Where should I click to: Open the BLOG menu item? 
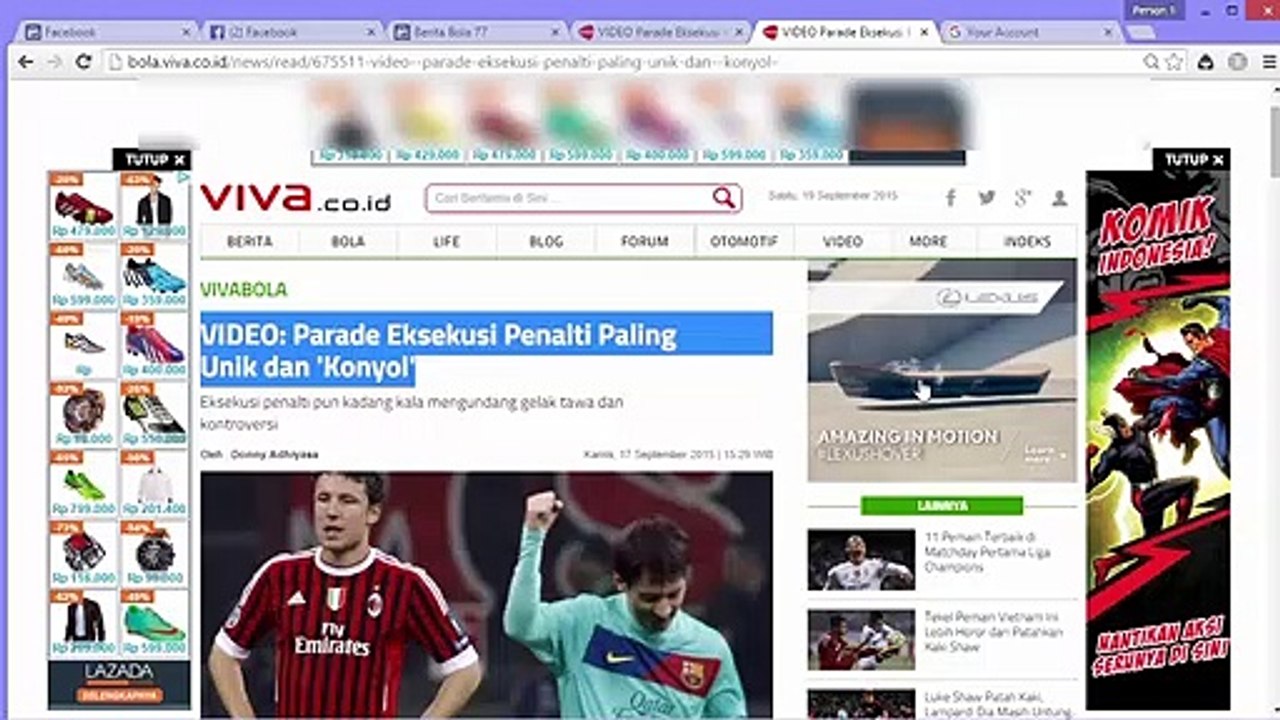tap(546, 241)
